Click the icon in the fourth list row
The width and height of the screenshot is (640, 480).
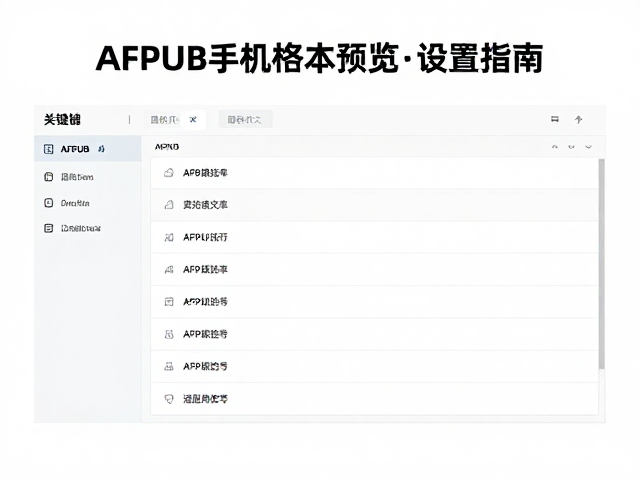[169, 269]
